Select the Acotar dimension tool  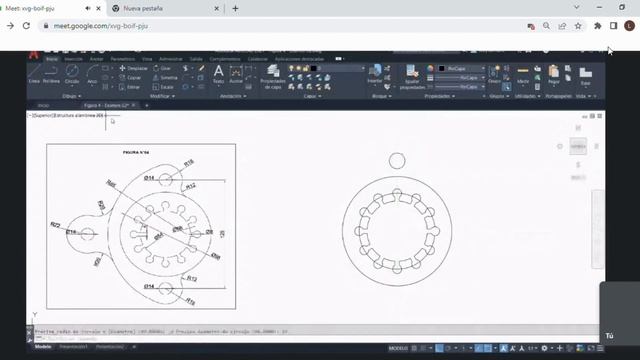pyautogui.click(x=236, y=74)
